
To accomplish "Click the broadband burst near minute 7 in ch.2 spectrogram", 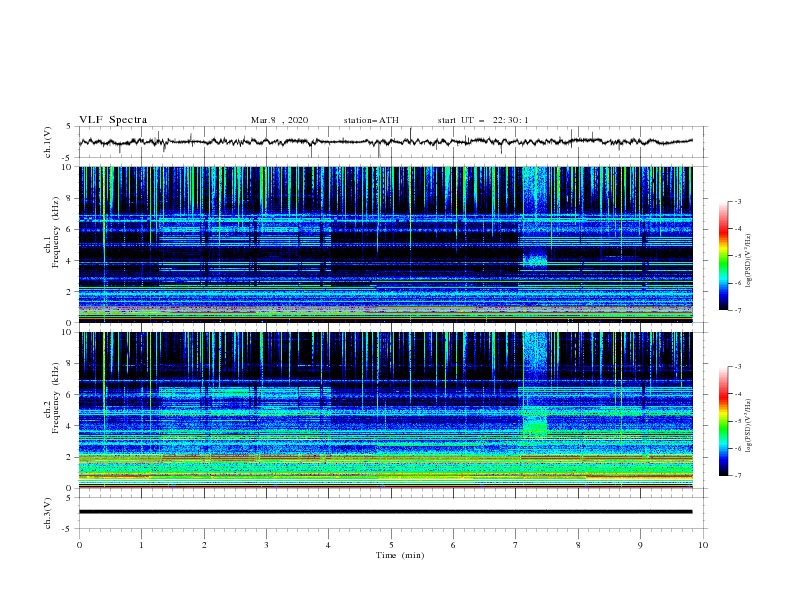I will (535, 384).
